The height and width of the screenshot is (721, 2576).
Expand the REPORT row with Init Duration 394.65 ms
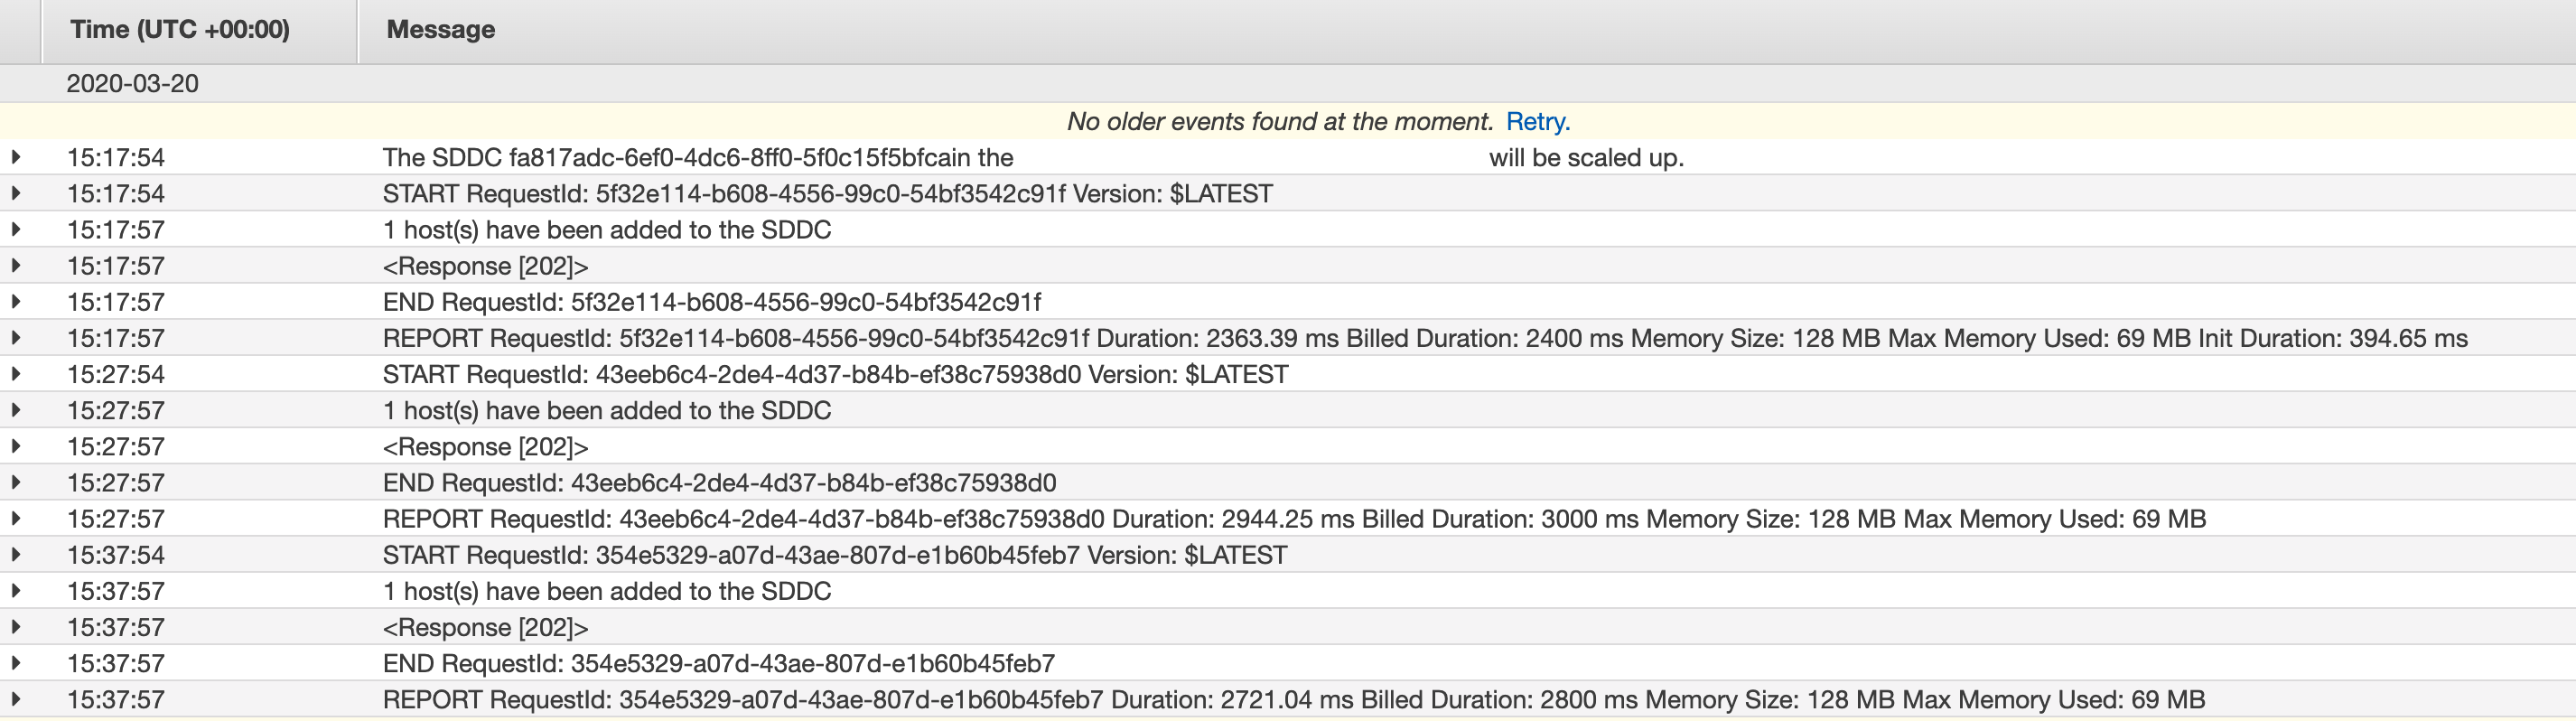[x=16, y=338]
